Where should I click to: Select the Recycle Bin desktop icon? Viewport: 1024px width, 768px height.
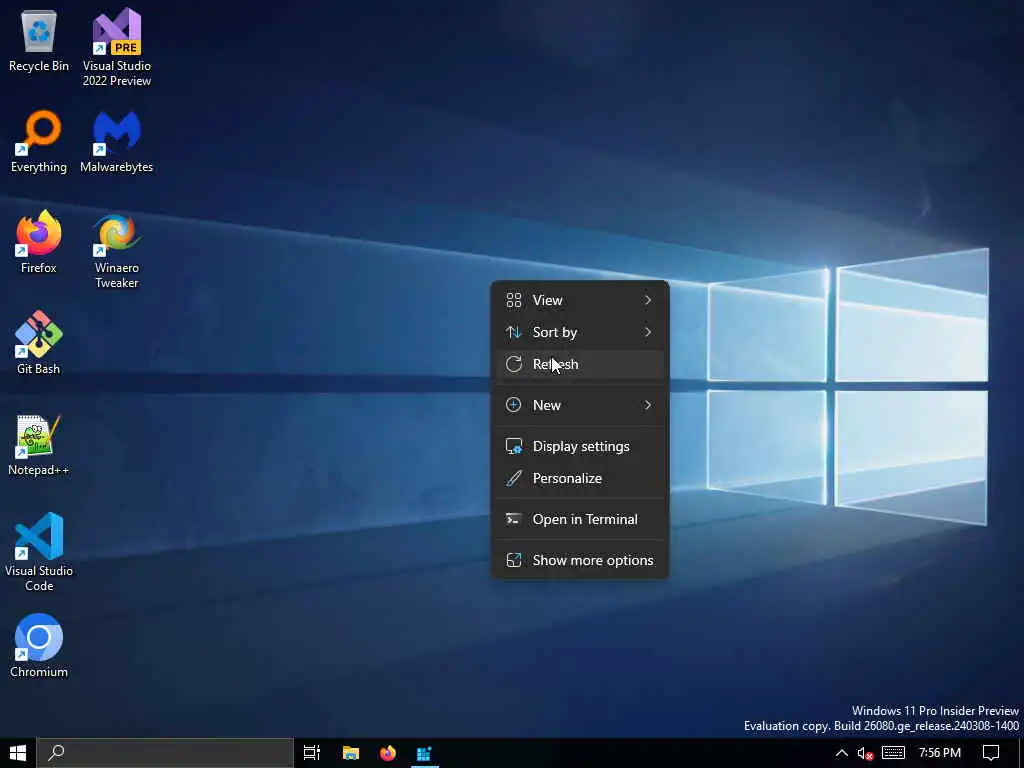(39, 41)
